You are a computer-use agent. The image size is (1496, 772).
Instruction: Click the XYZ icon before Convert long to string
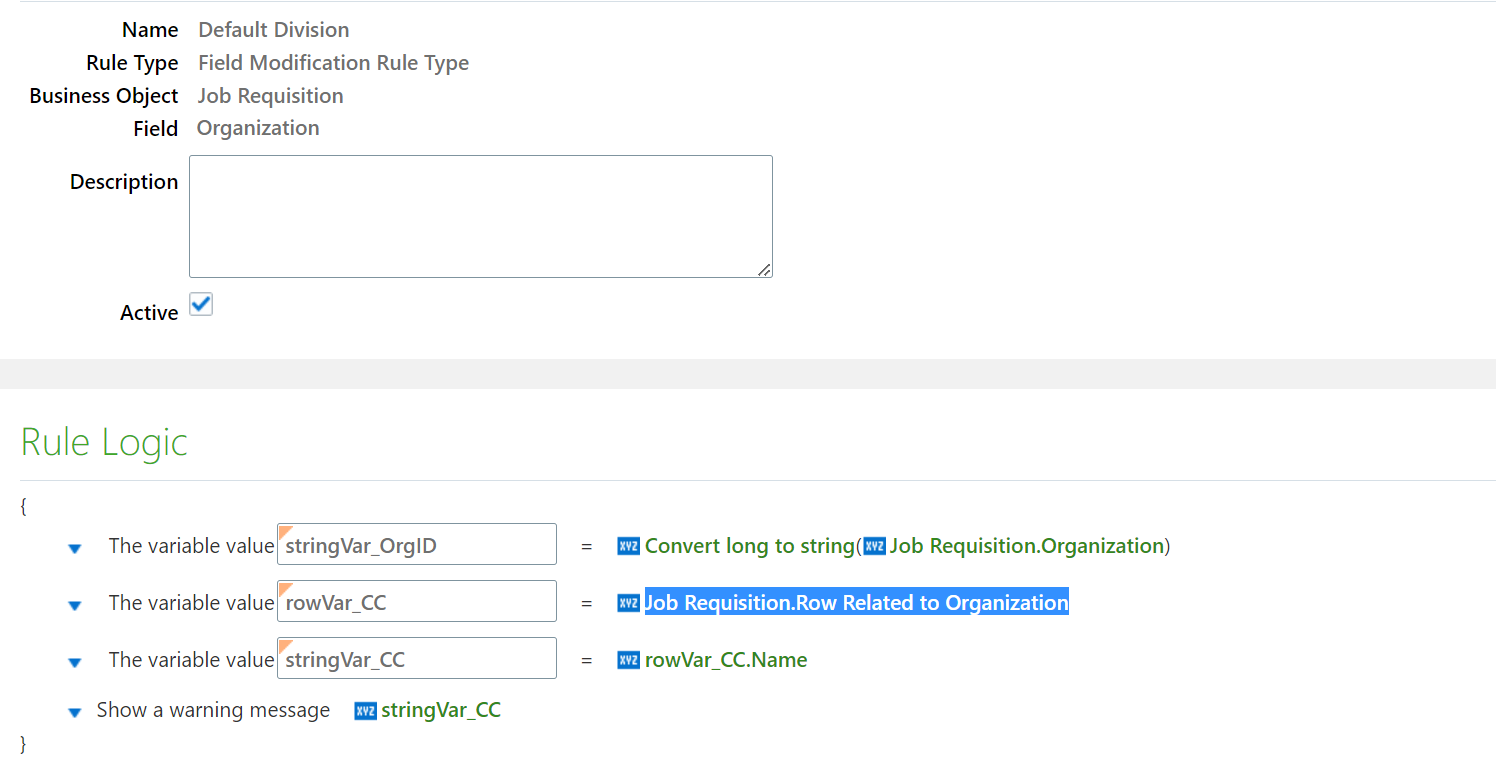[629, 546]
